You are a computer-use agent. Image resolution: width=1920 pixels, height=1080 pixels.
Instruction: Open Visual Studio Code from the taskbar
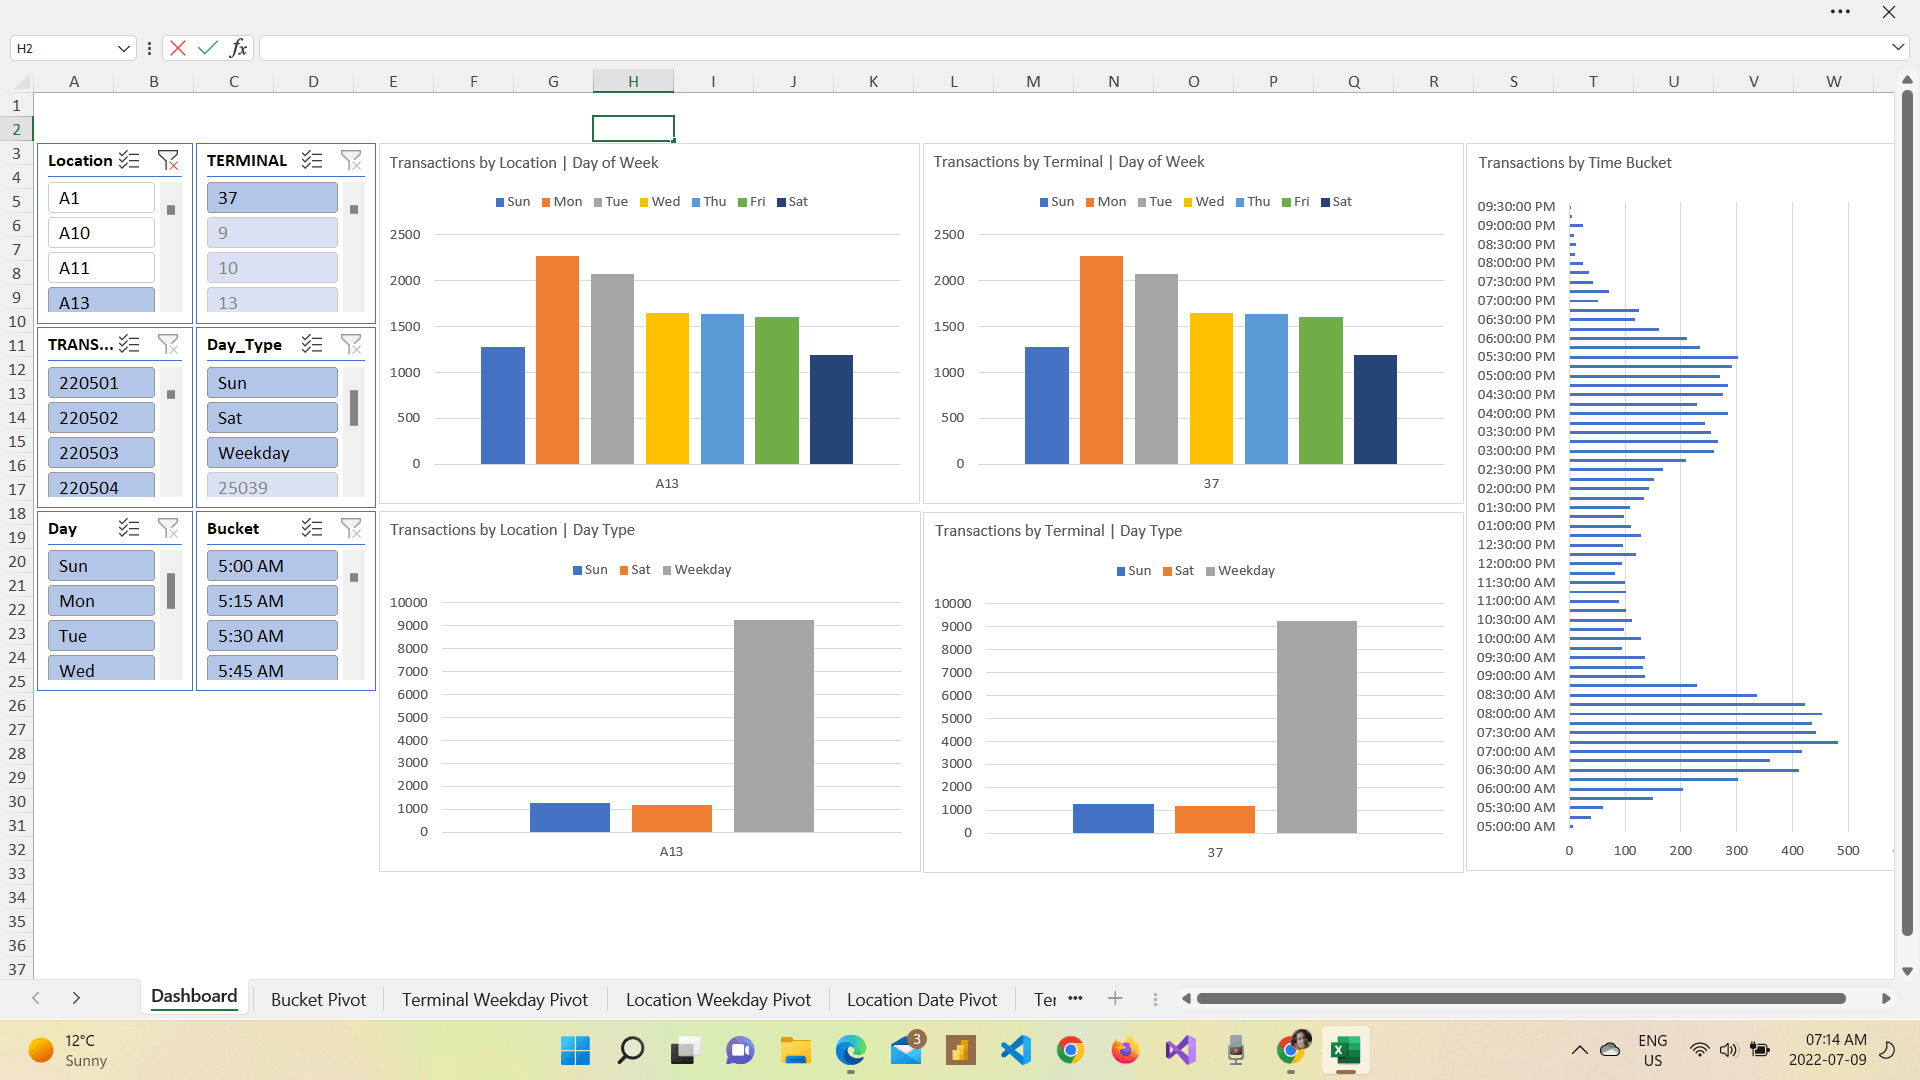(1015, 1050)
